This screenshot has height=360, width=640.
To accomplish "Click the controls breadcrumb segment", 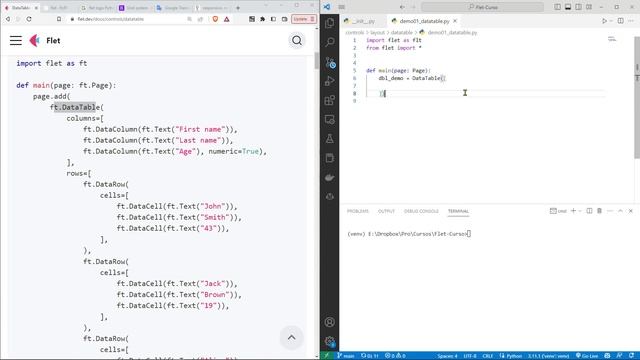I will pos(354,32).
